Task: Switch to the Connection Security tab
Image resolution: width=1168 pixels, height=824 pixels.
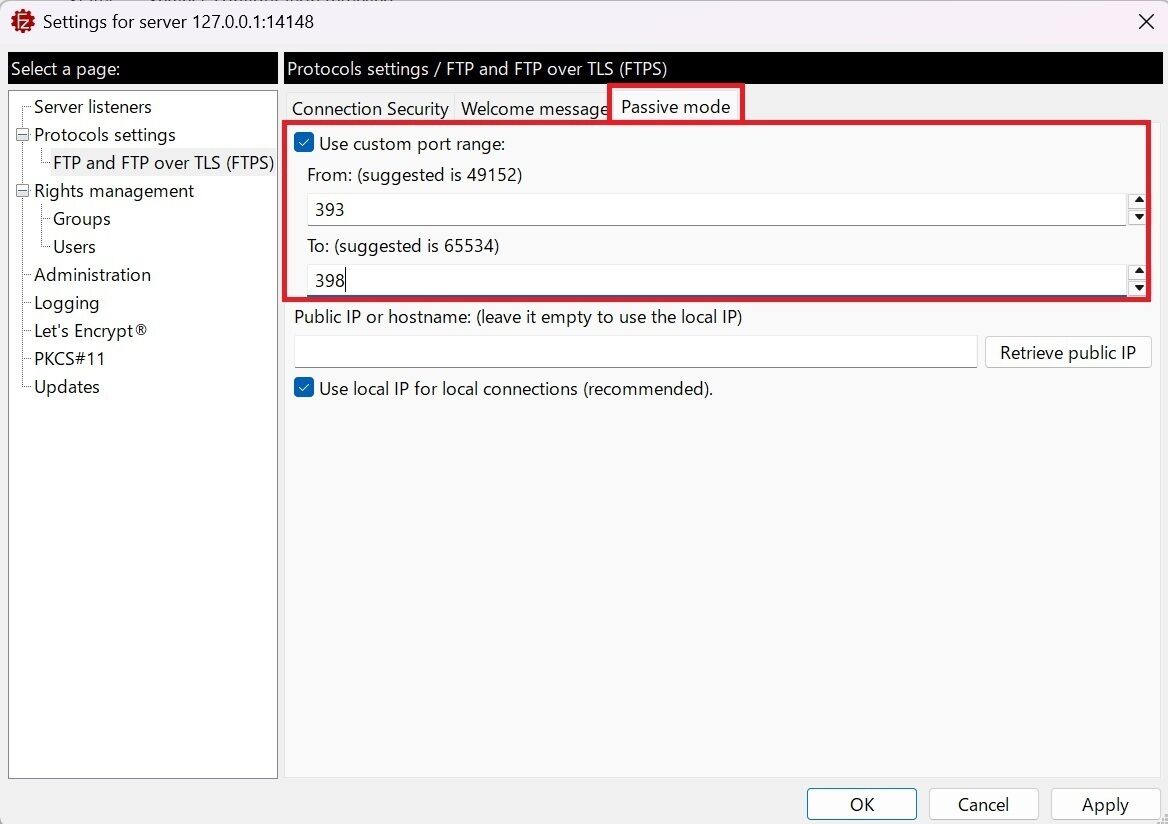Action: click(x=369, y=108)
